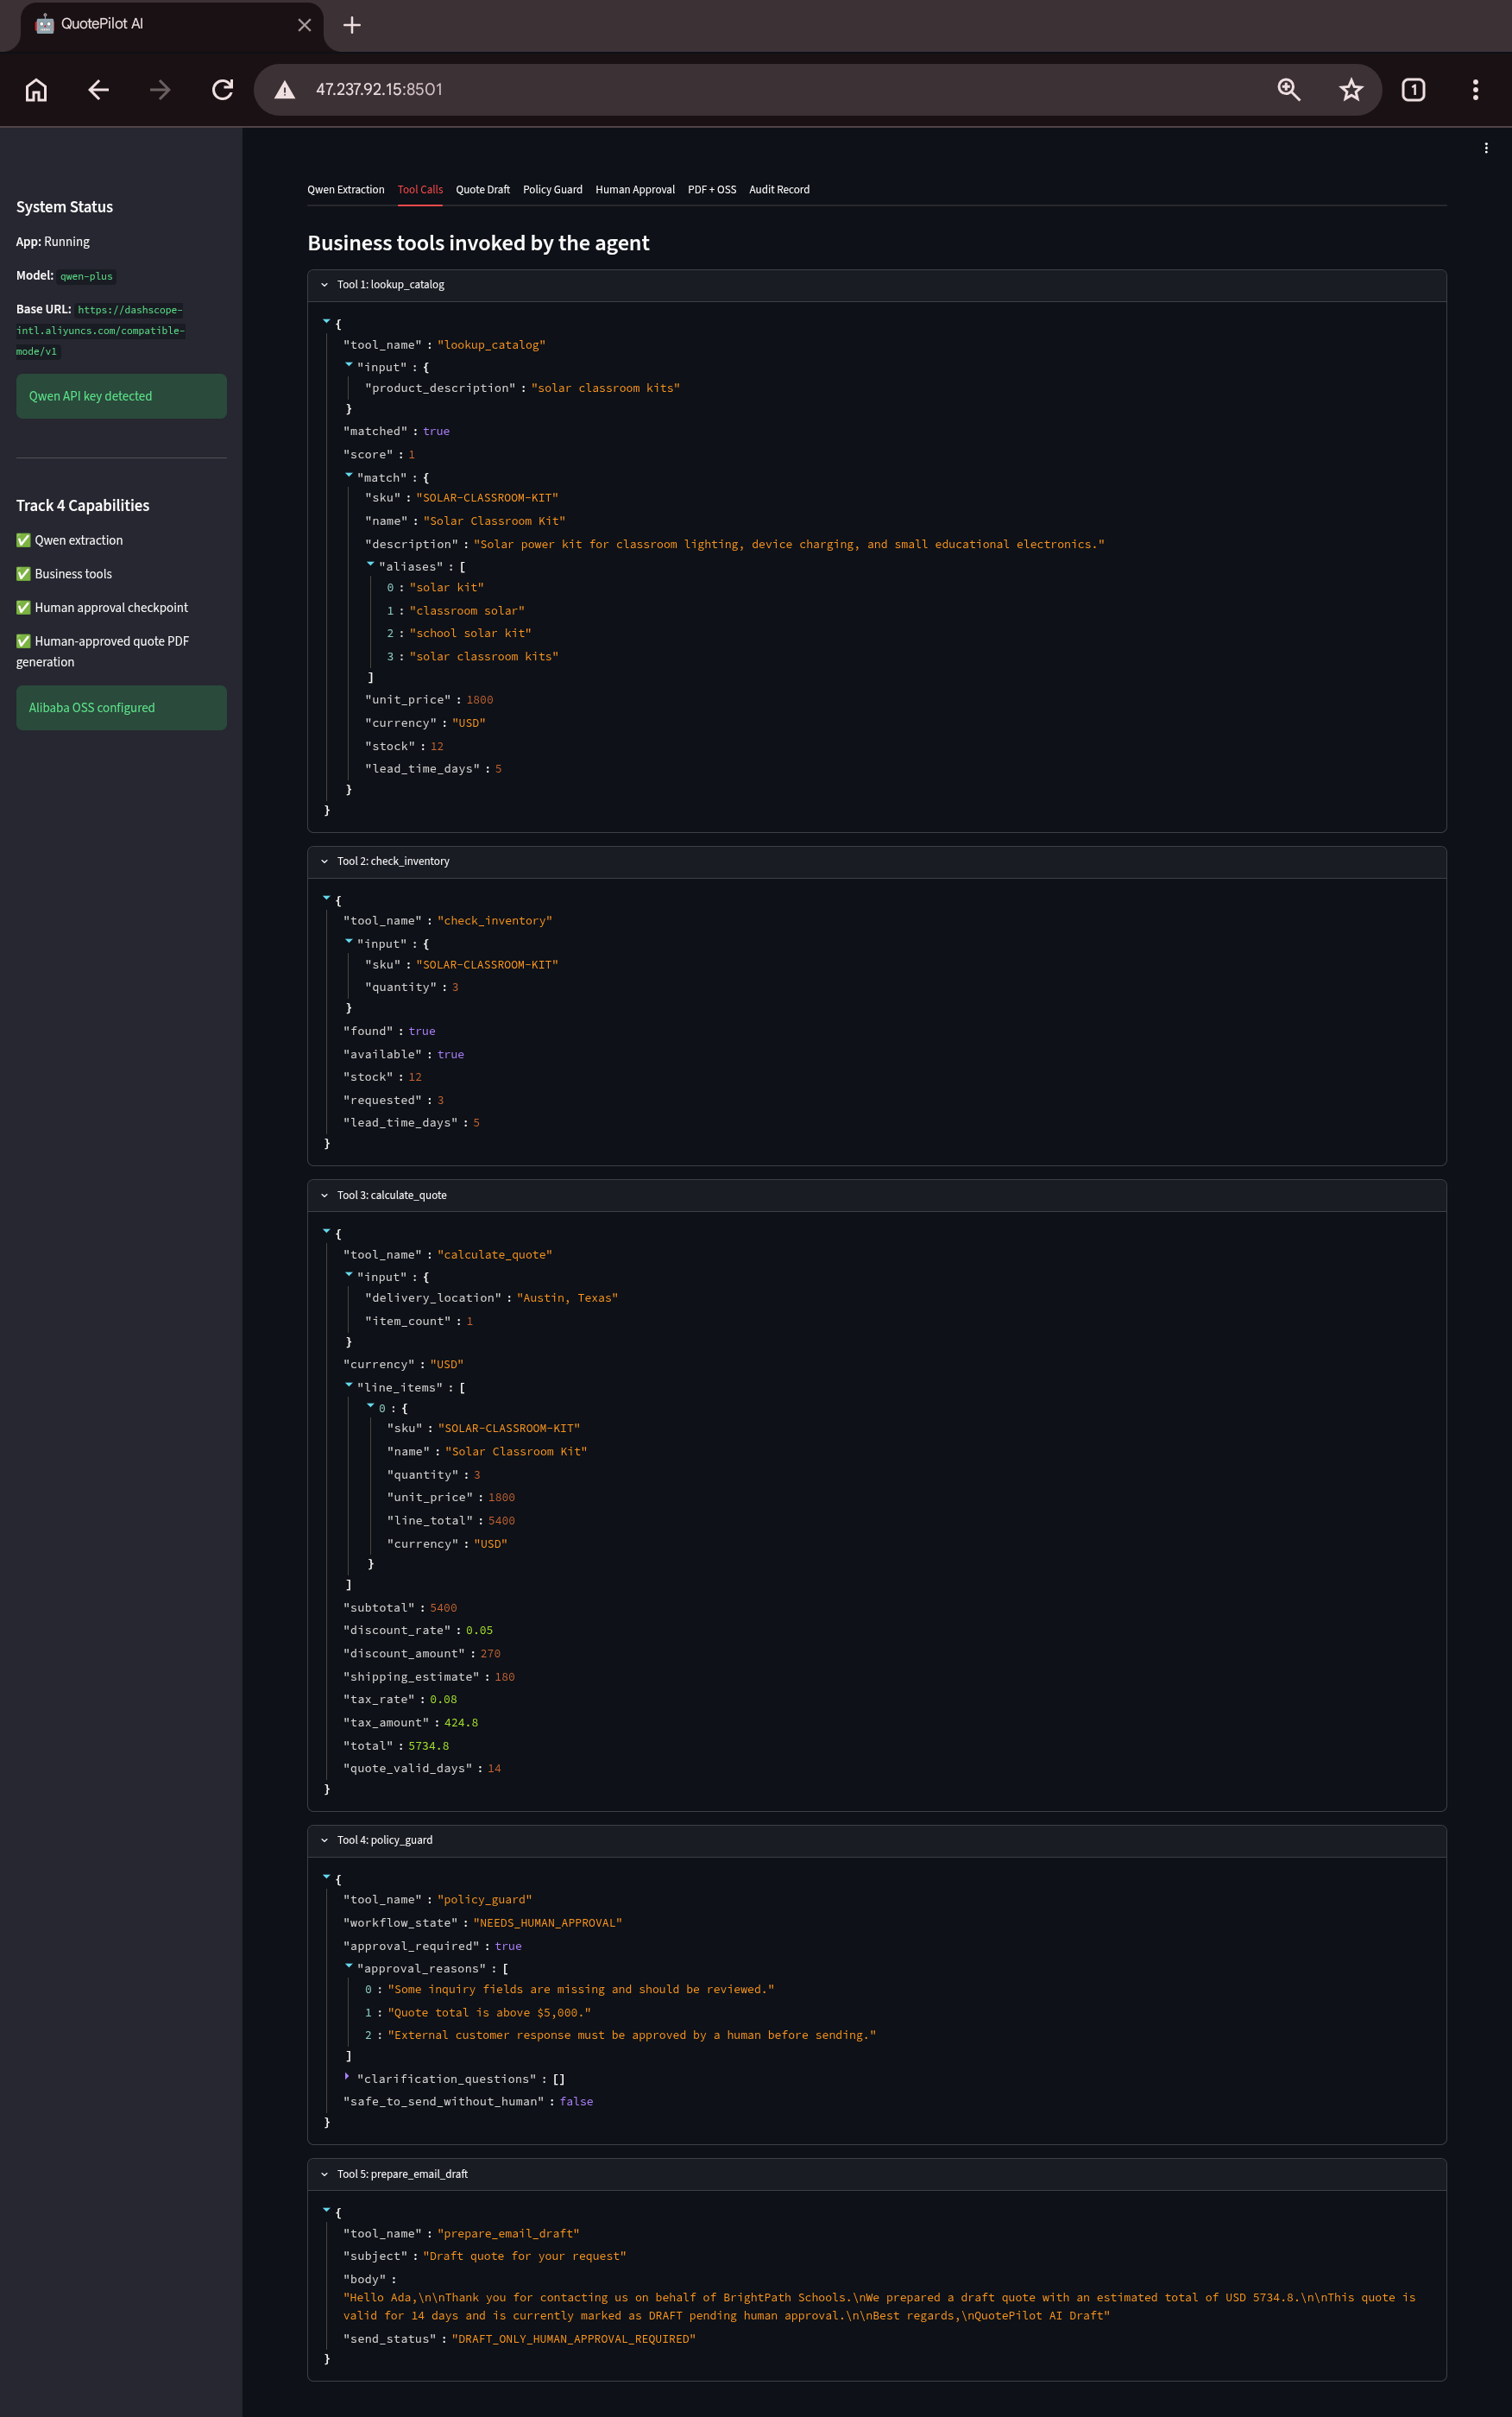Open the Audit Record tab
The height and width of the screenshot is (2417, 1512).
[x=779, y=189]
